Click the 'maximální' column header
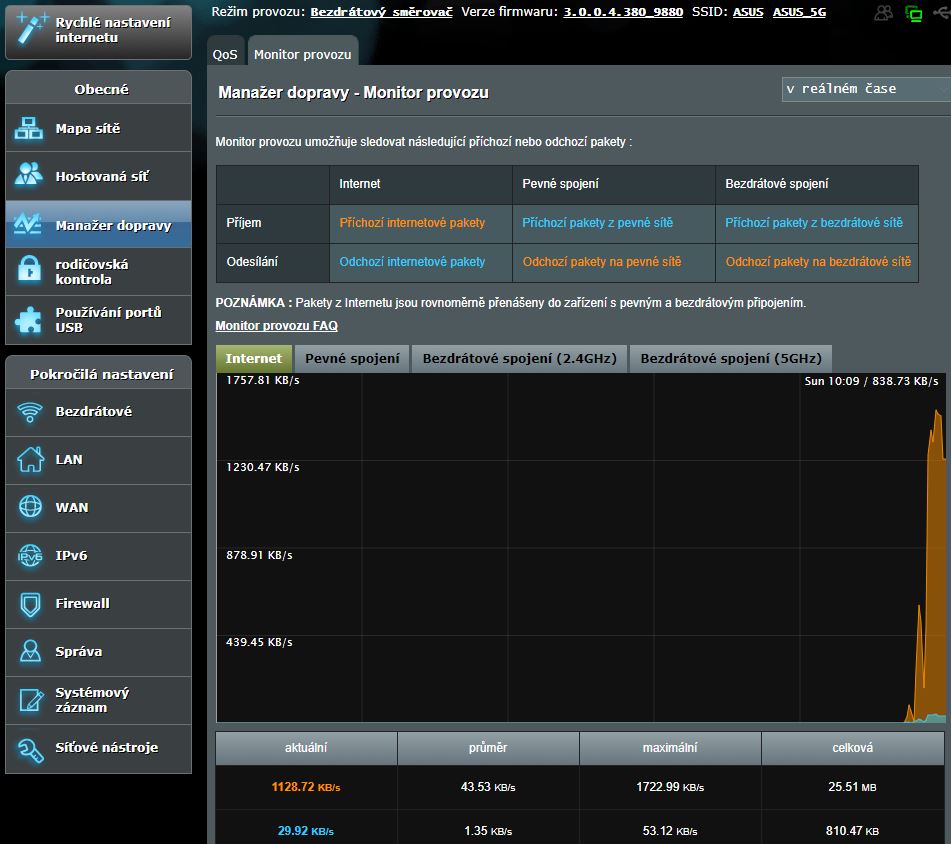This screenshot has height=844, width=951. 670,748
